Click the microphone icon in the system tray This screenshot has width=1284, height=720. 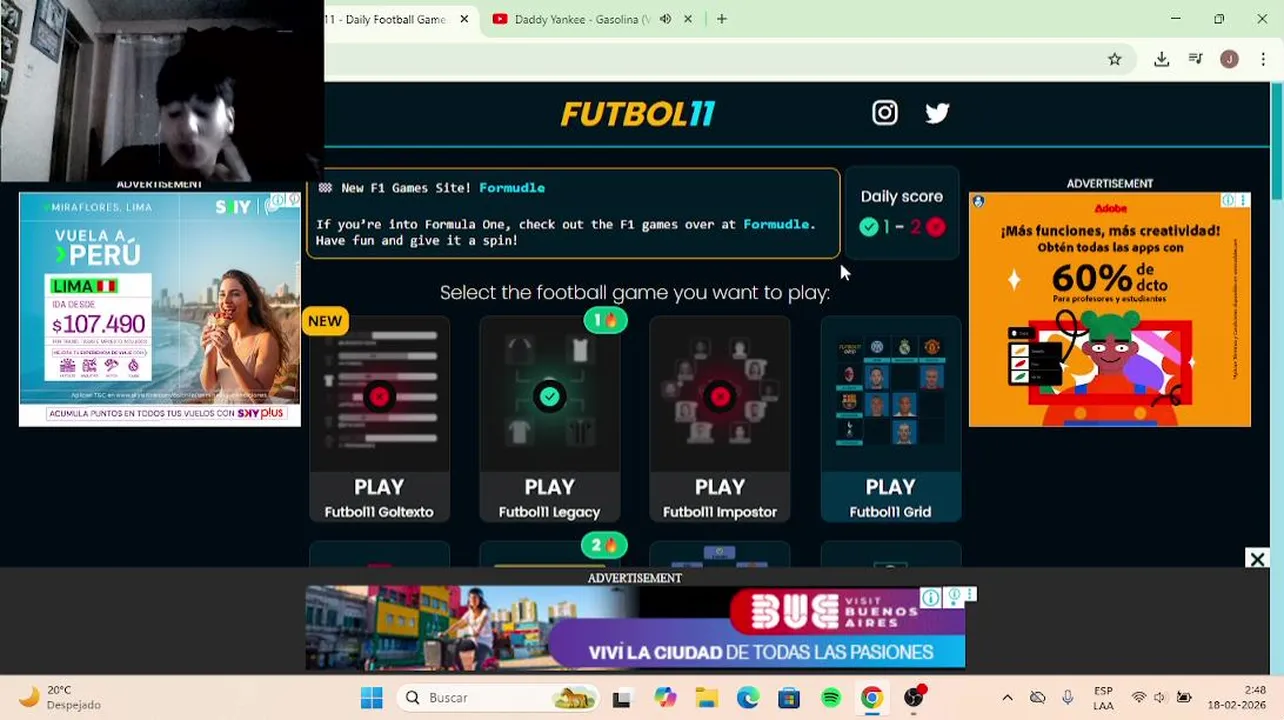(x=1068, y=698)
